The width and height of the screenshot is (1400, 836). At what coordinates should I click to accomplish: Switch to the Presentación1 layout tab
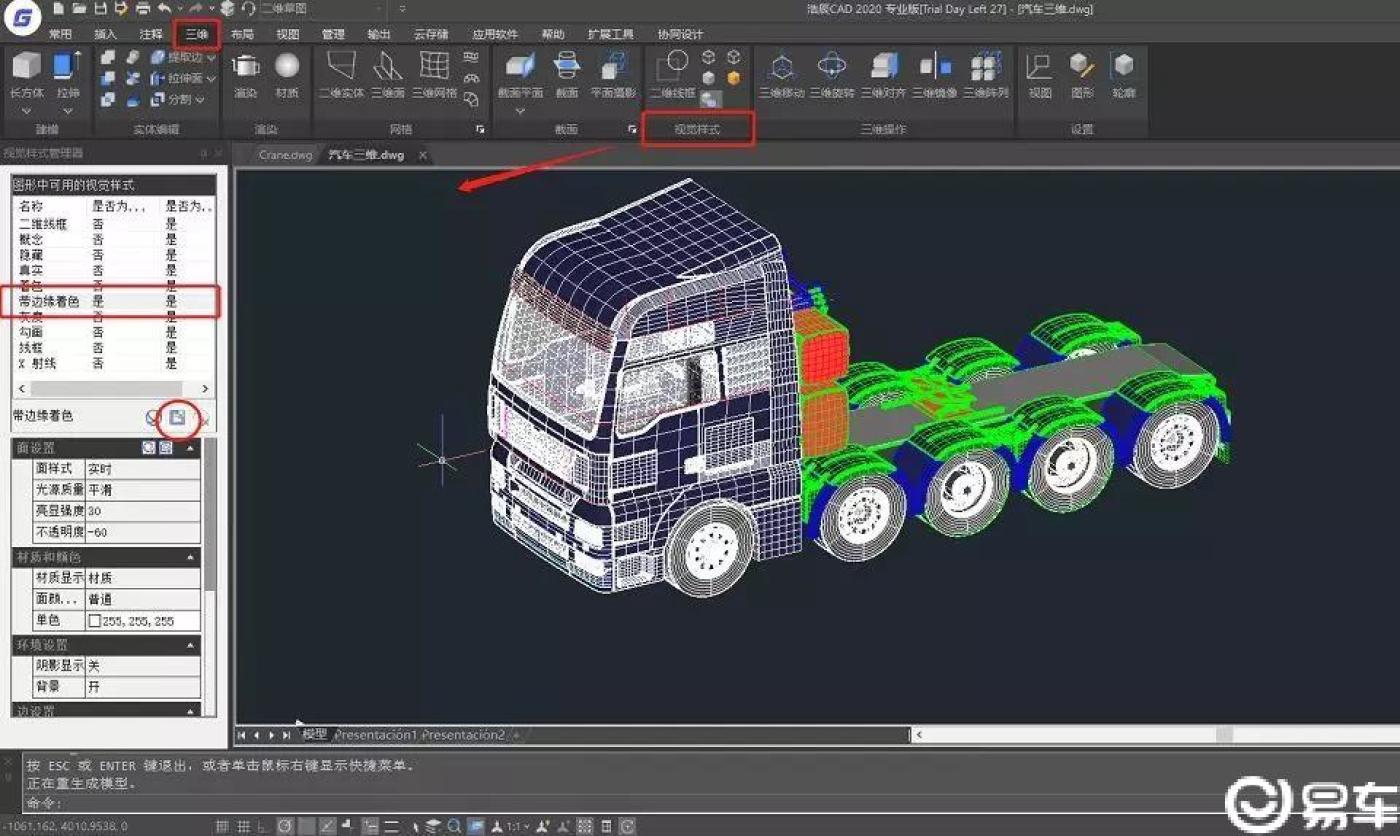pyautogui.click(x=375, y=735)
